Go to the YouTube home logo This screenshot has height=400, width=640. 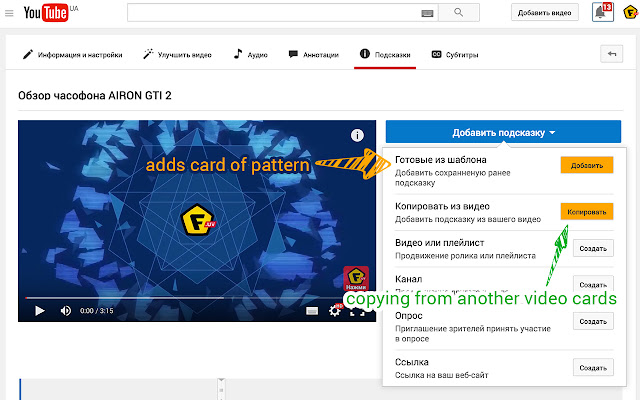46,13
